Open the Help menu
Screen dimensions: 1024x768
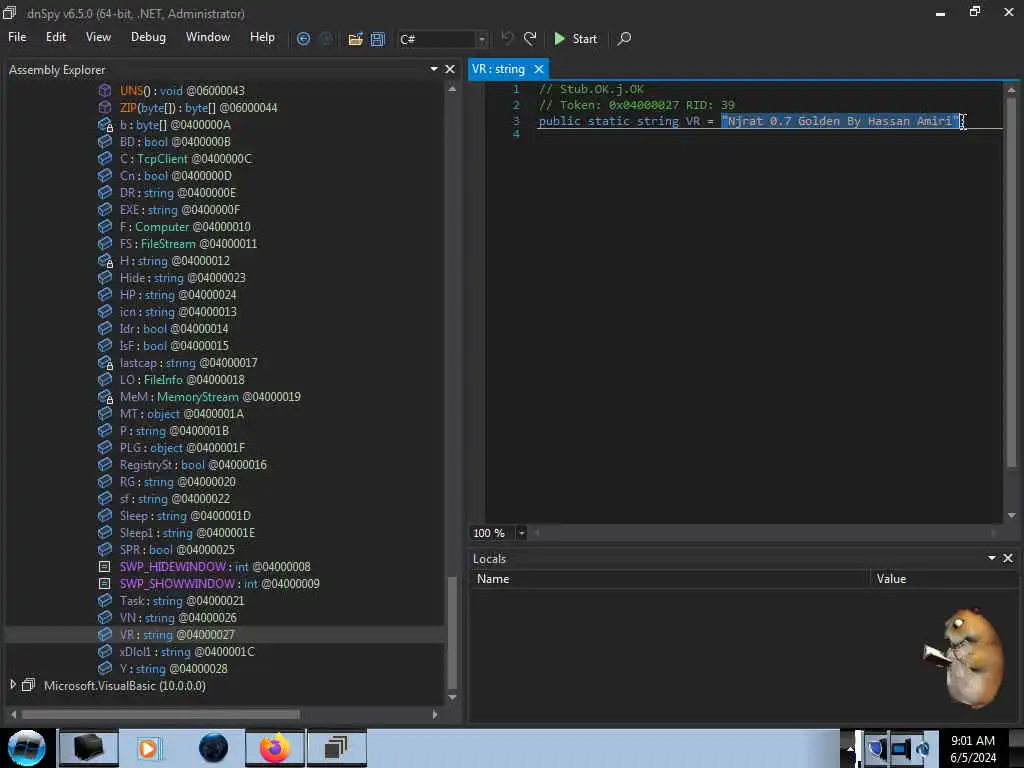click(x=262, y=37)
